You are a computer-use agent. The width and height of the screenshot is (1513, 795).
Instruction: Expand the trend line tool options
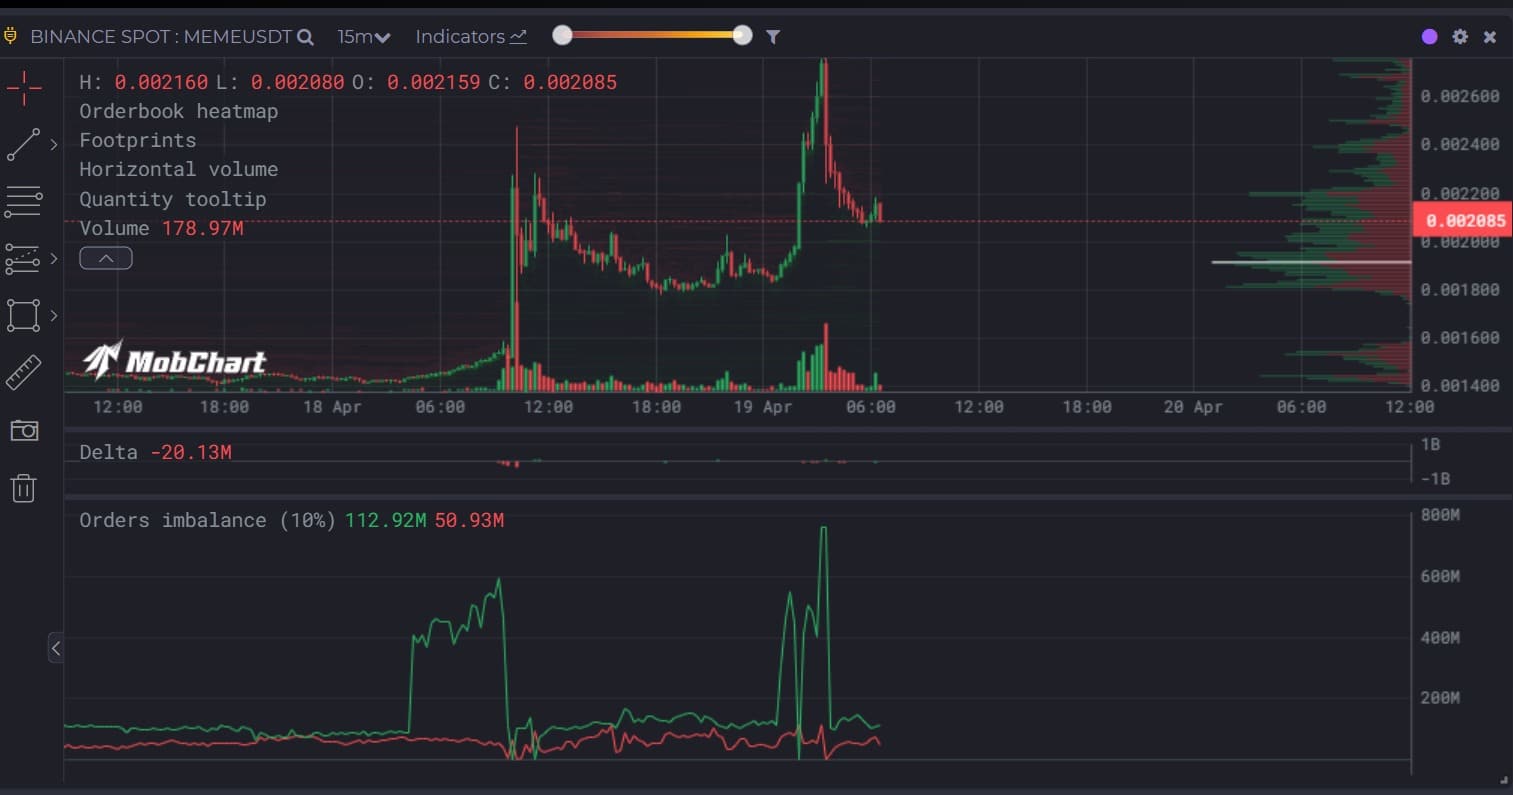point(54,145)
